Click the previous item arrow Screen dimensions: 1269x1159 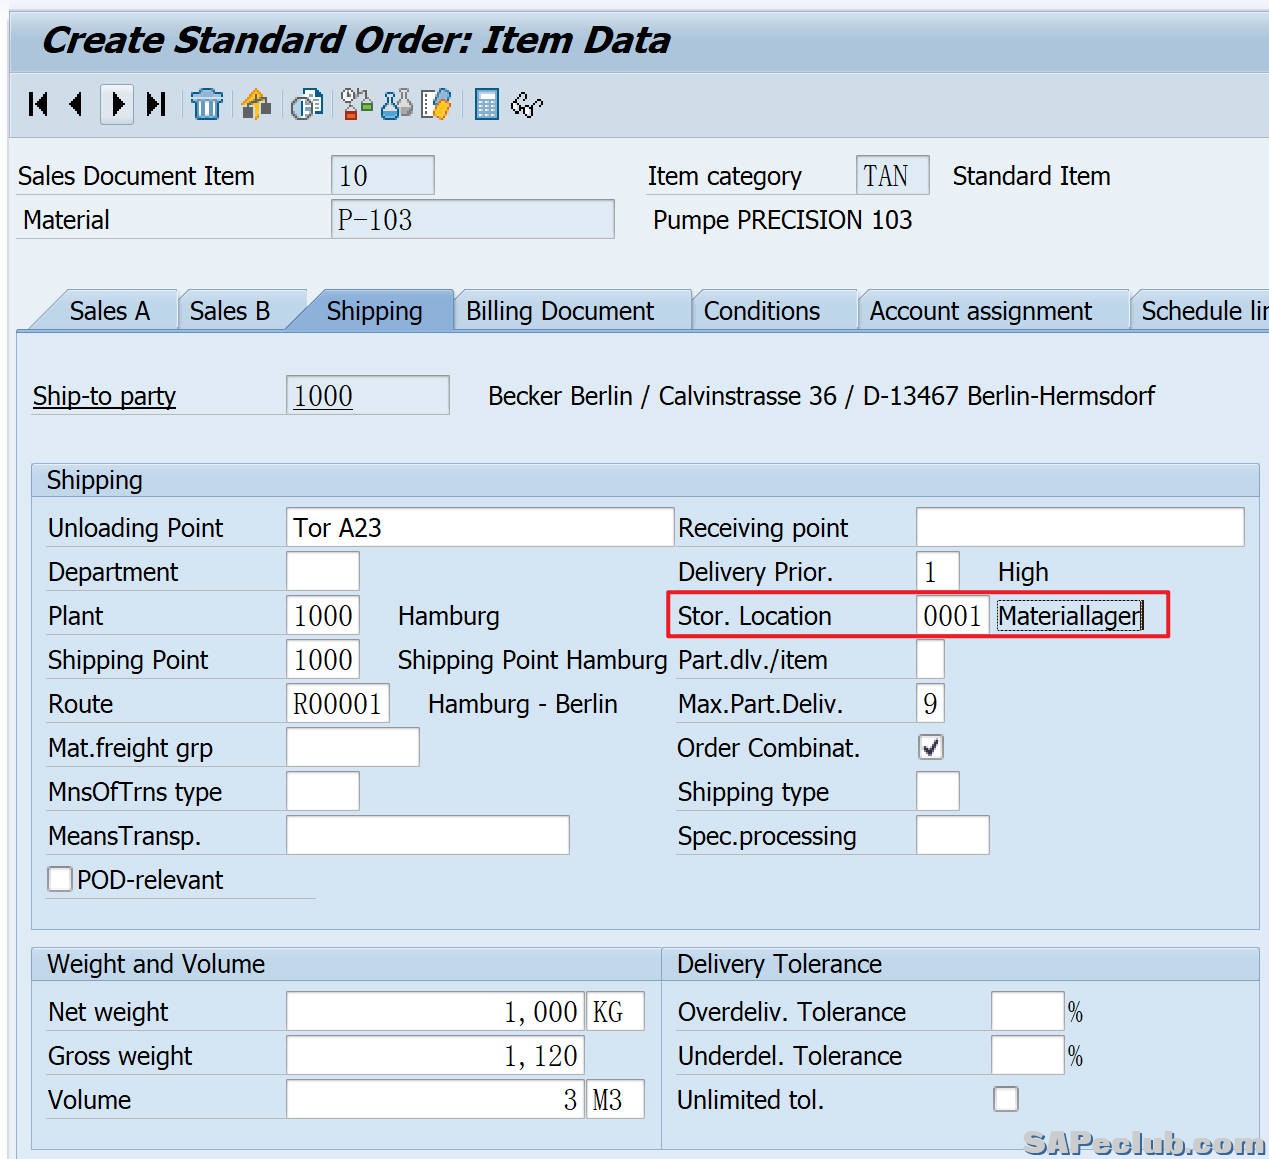[x=77, y=104]
